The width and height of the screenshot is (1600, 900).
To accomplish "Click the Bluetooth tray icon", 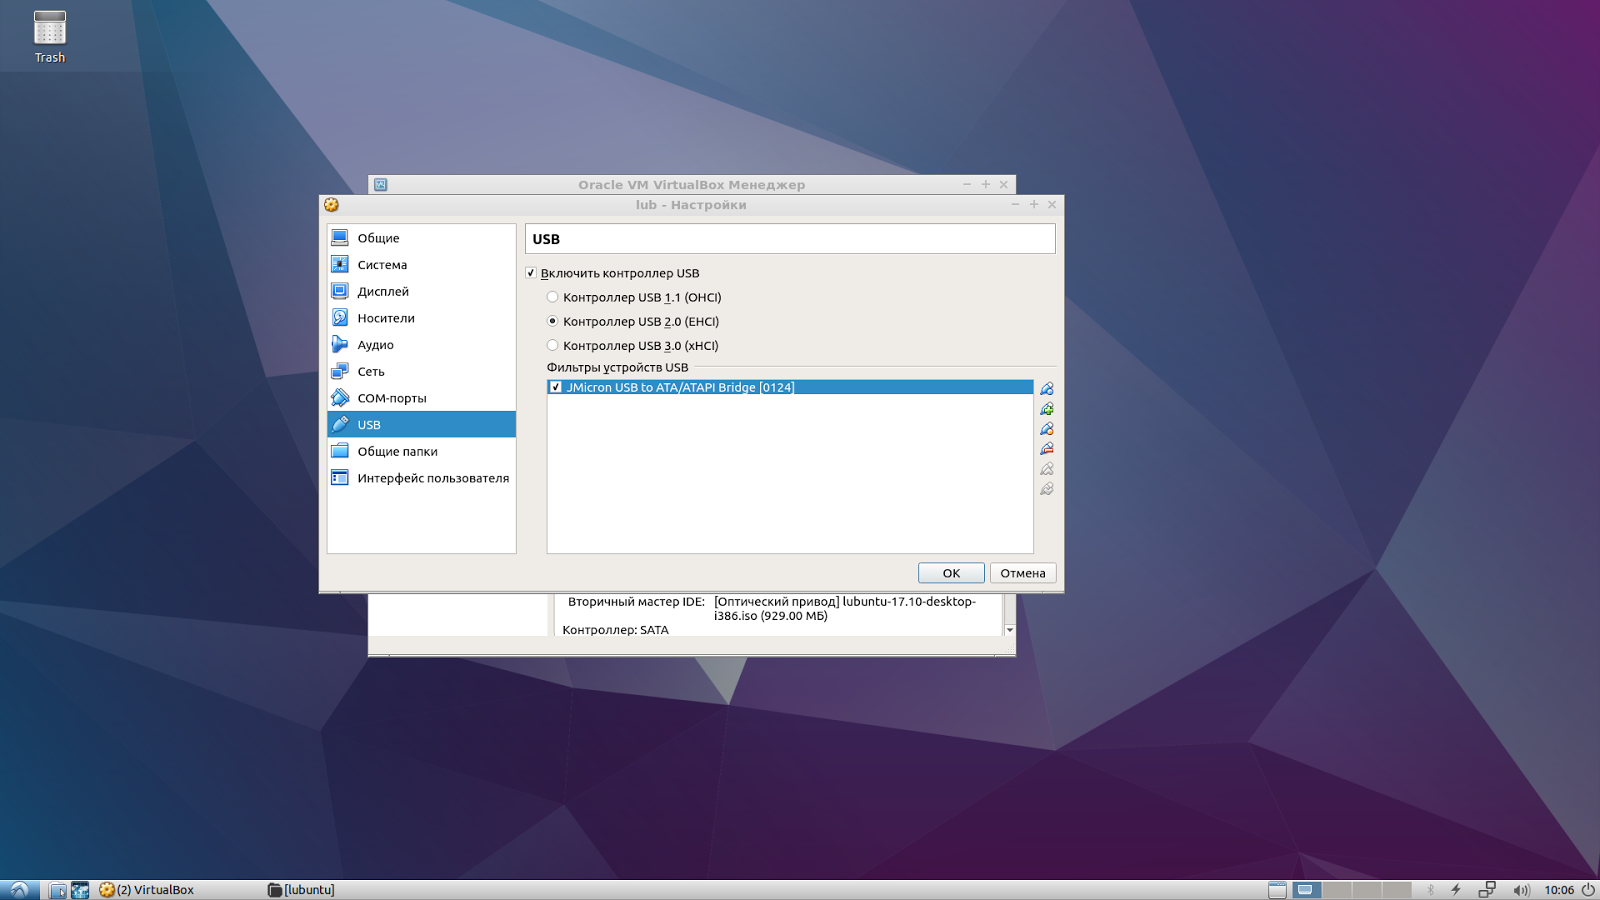I will tap(1431, 890).
